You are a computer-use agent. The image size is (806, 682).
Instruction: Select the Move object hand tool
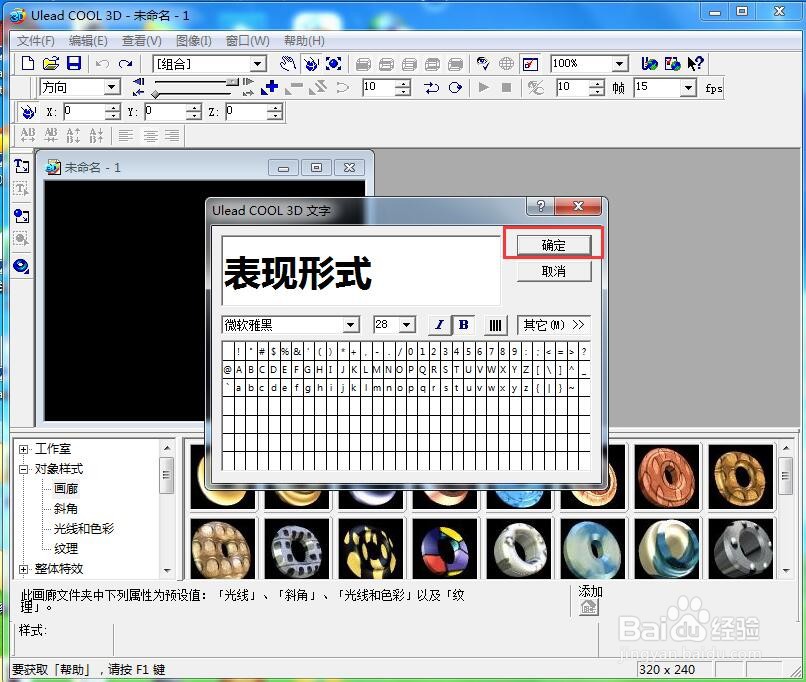click(288, 64)
